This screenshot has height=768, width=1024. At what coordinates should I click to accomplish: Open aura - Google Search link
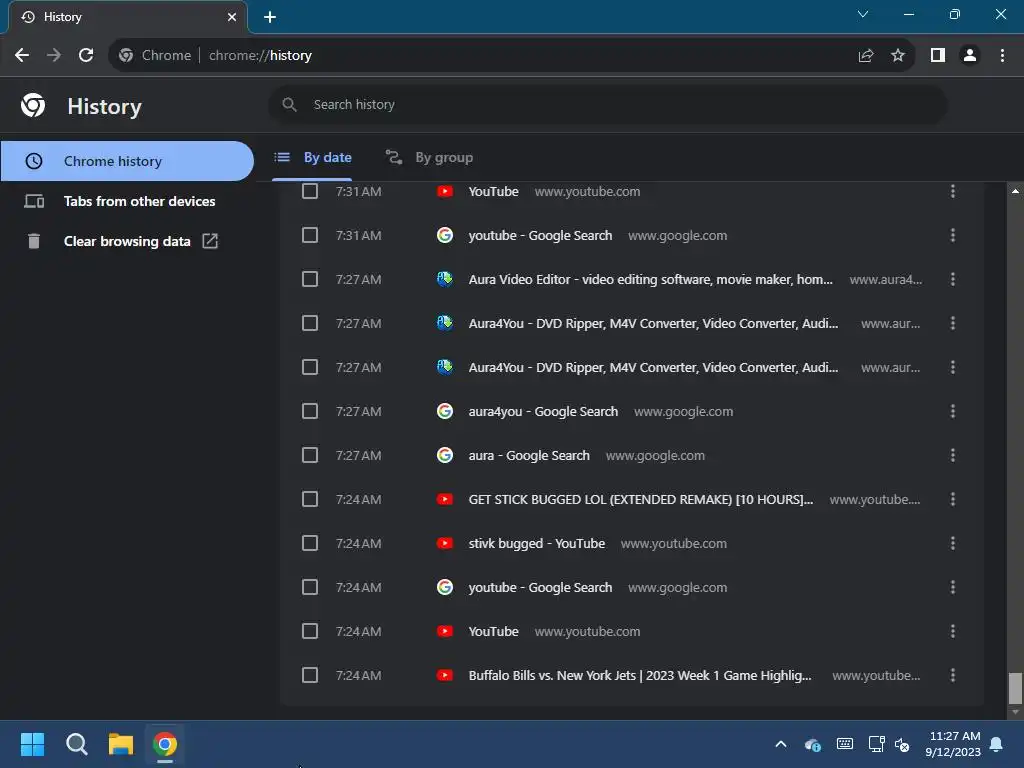(529, 455)
